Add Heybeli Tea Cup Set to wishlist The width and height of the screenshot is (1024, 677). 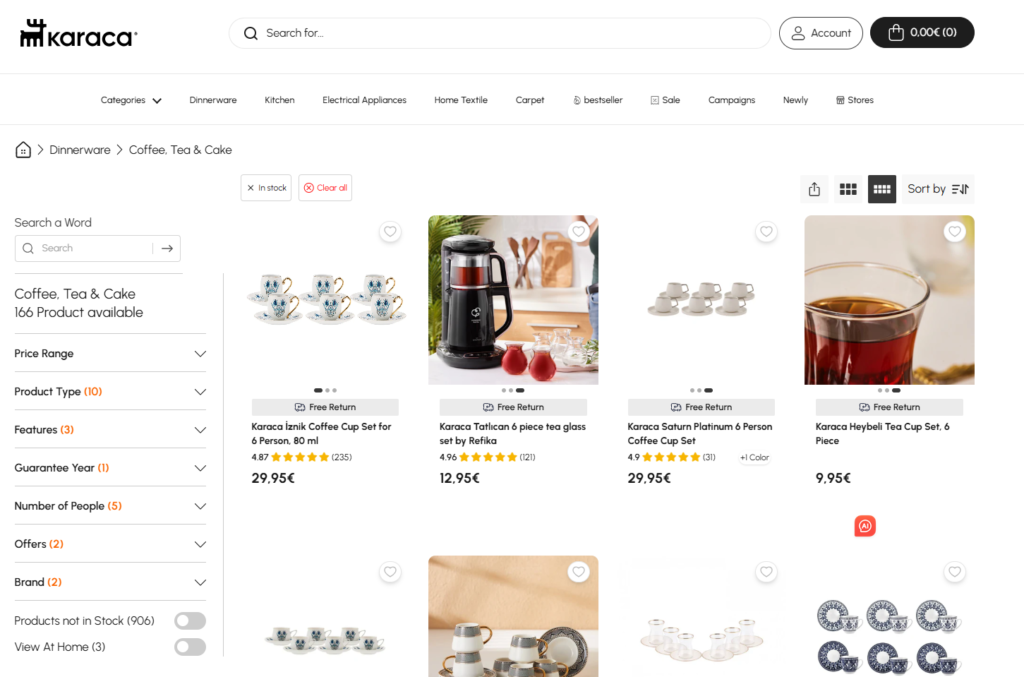954,231
